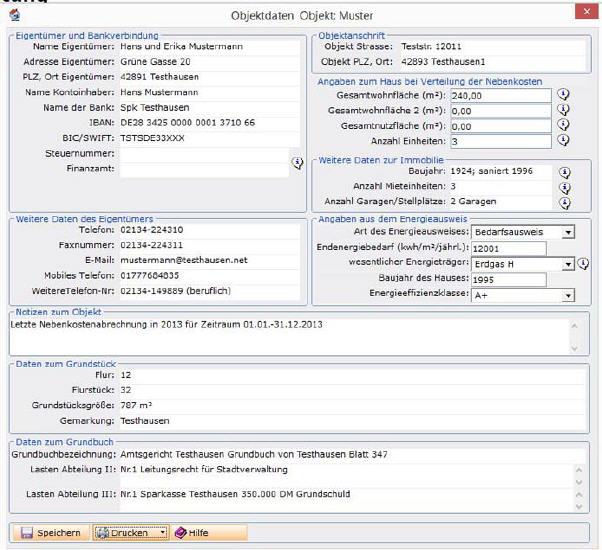602x550 pixels.
Task: Open Energieeffizienzklasse A+ dropdown
Action: click(x=568, y=296)
